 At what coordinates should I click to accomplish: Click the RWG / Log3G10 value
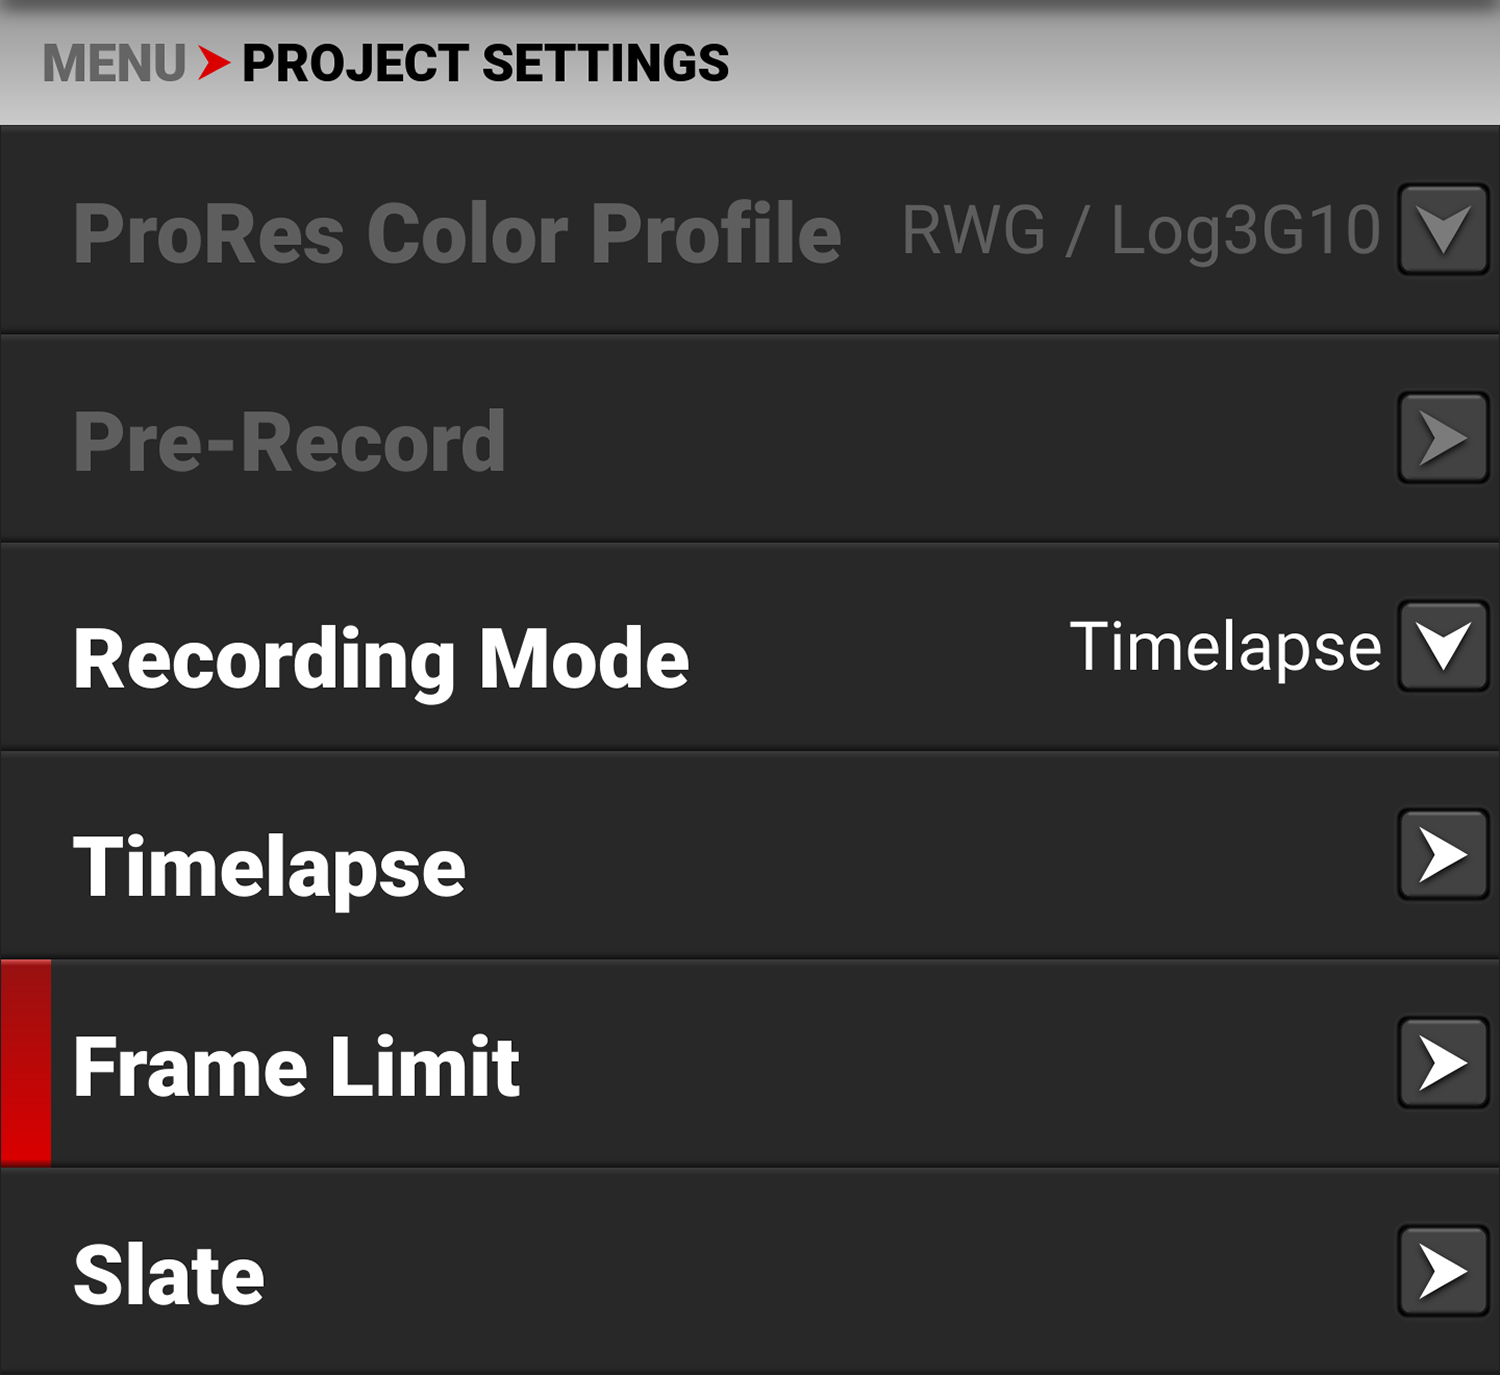[1141, 231]
